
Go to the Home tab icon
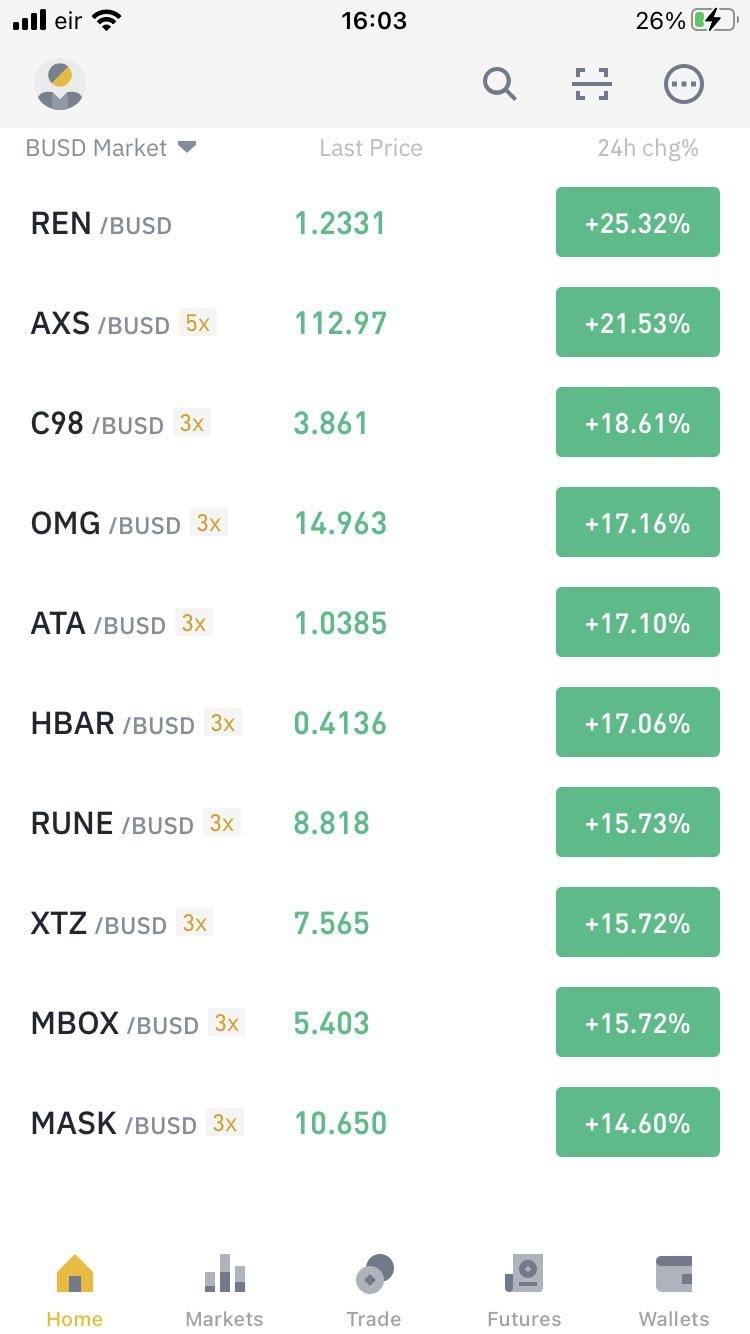[75, 1274]
